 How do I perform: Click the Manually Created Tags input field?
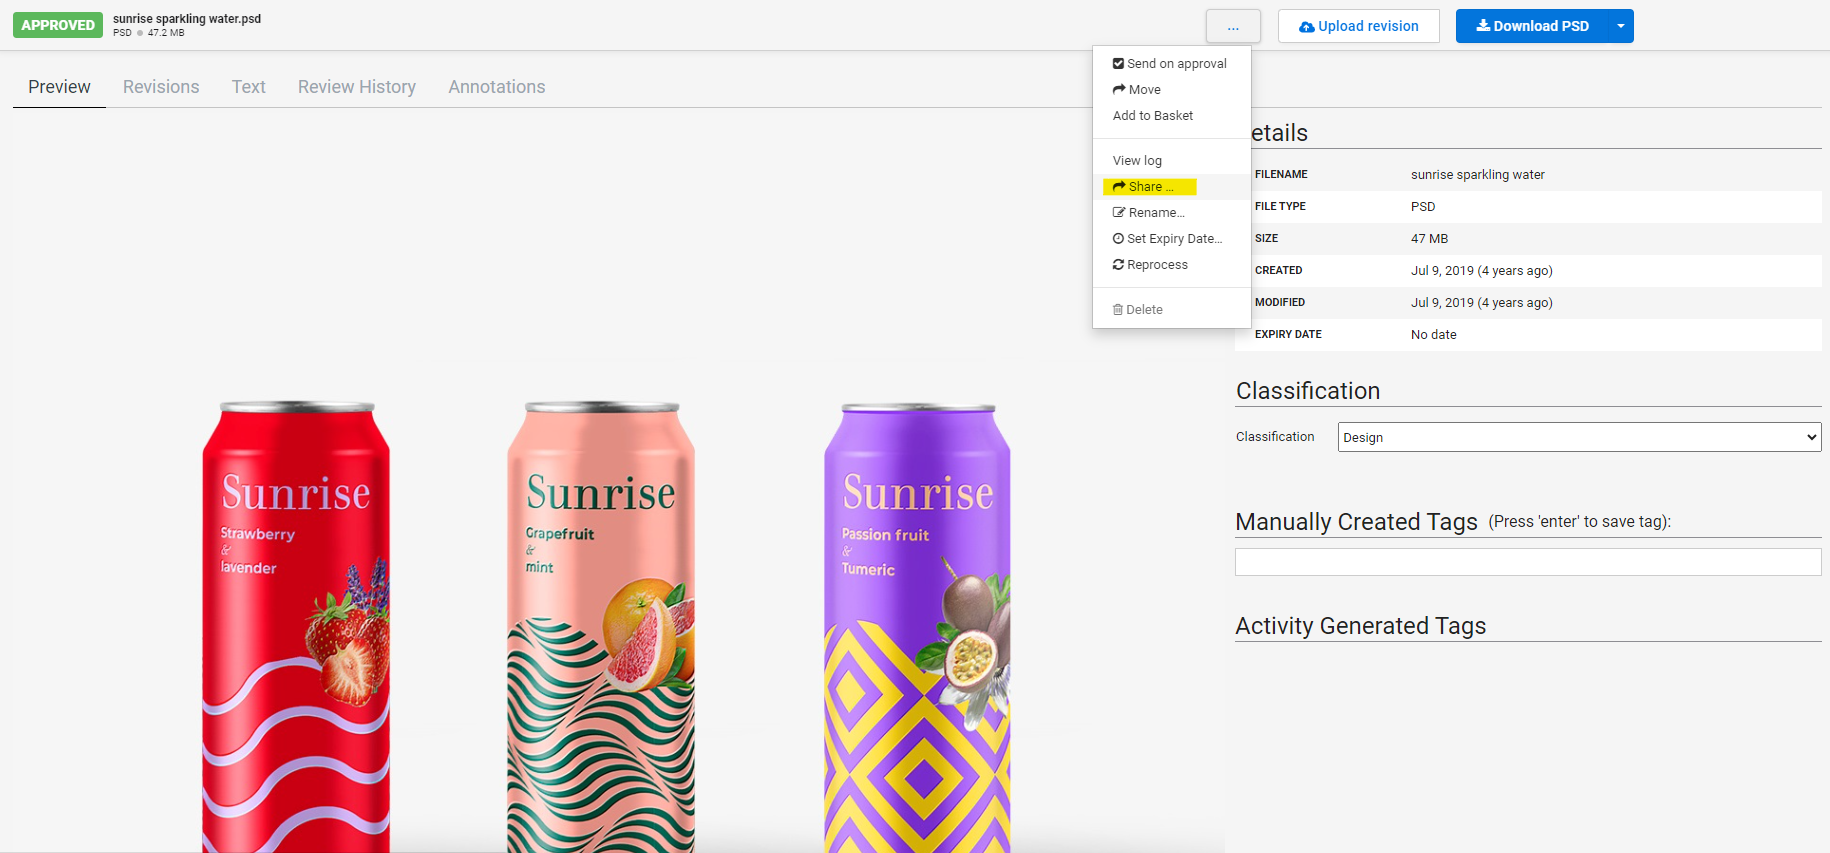[1528, 562]
